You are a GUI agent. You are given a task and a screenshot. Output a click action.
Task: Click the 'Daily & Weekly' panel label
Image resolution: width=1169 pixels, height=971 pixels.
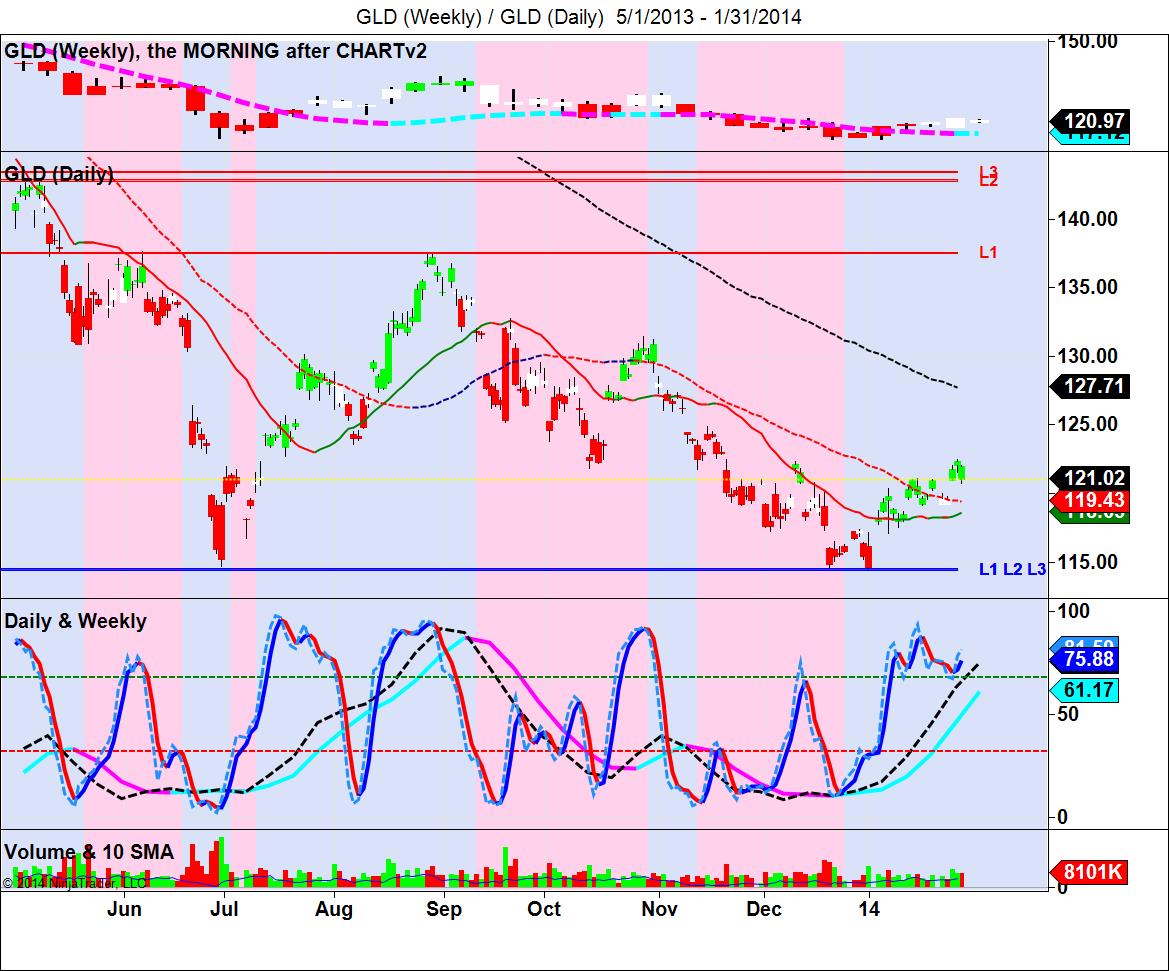tap(75, 620)
